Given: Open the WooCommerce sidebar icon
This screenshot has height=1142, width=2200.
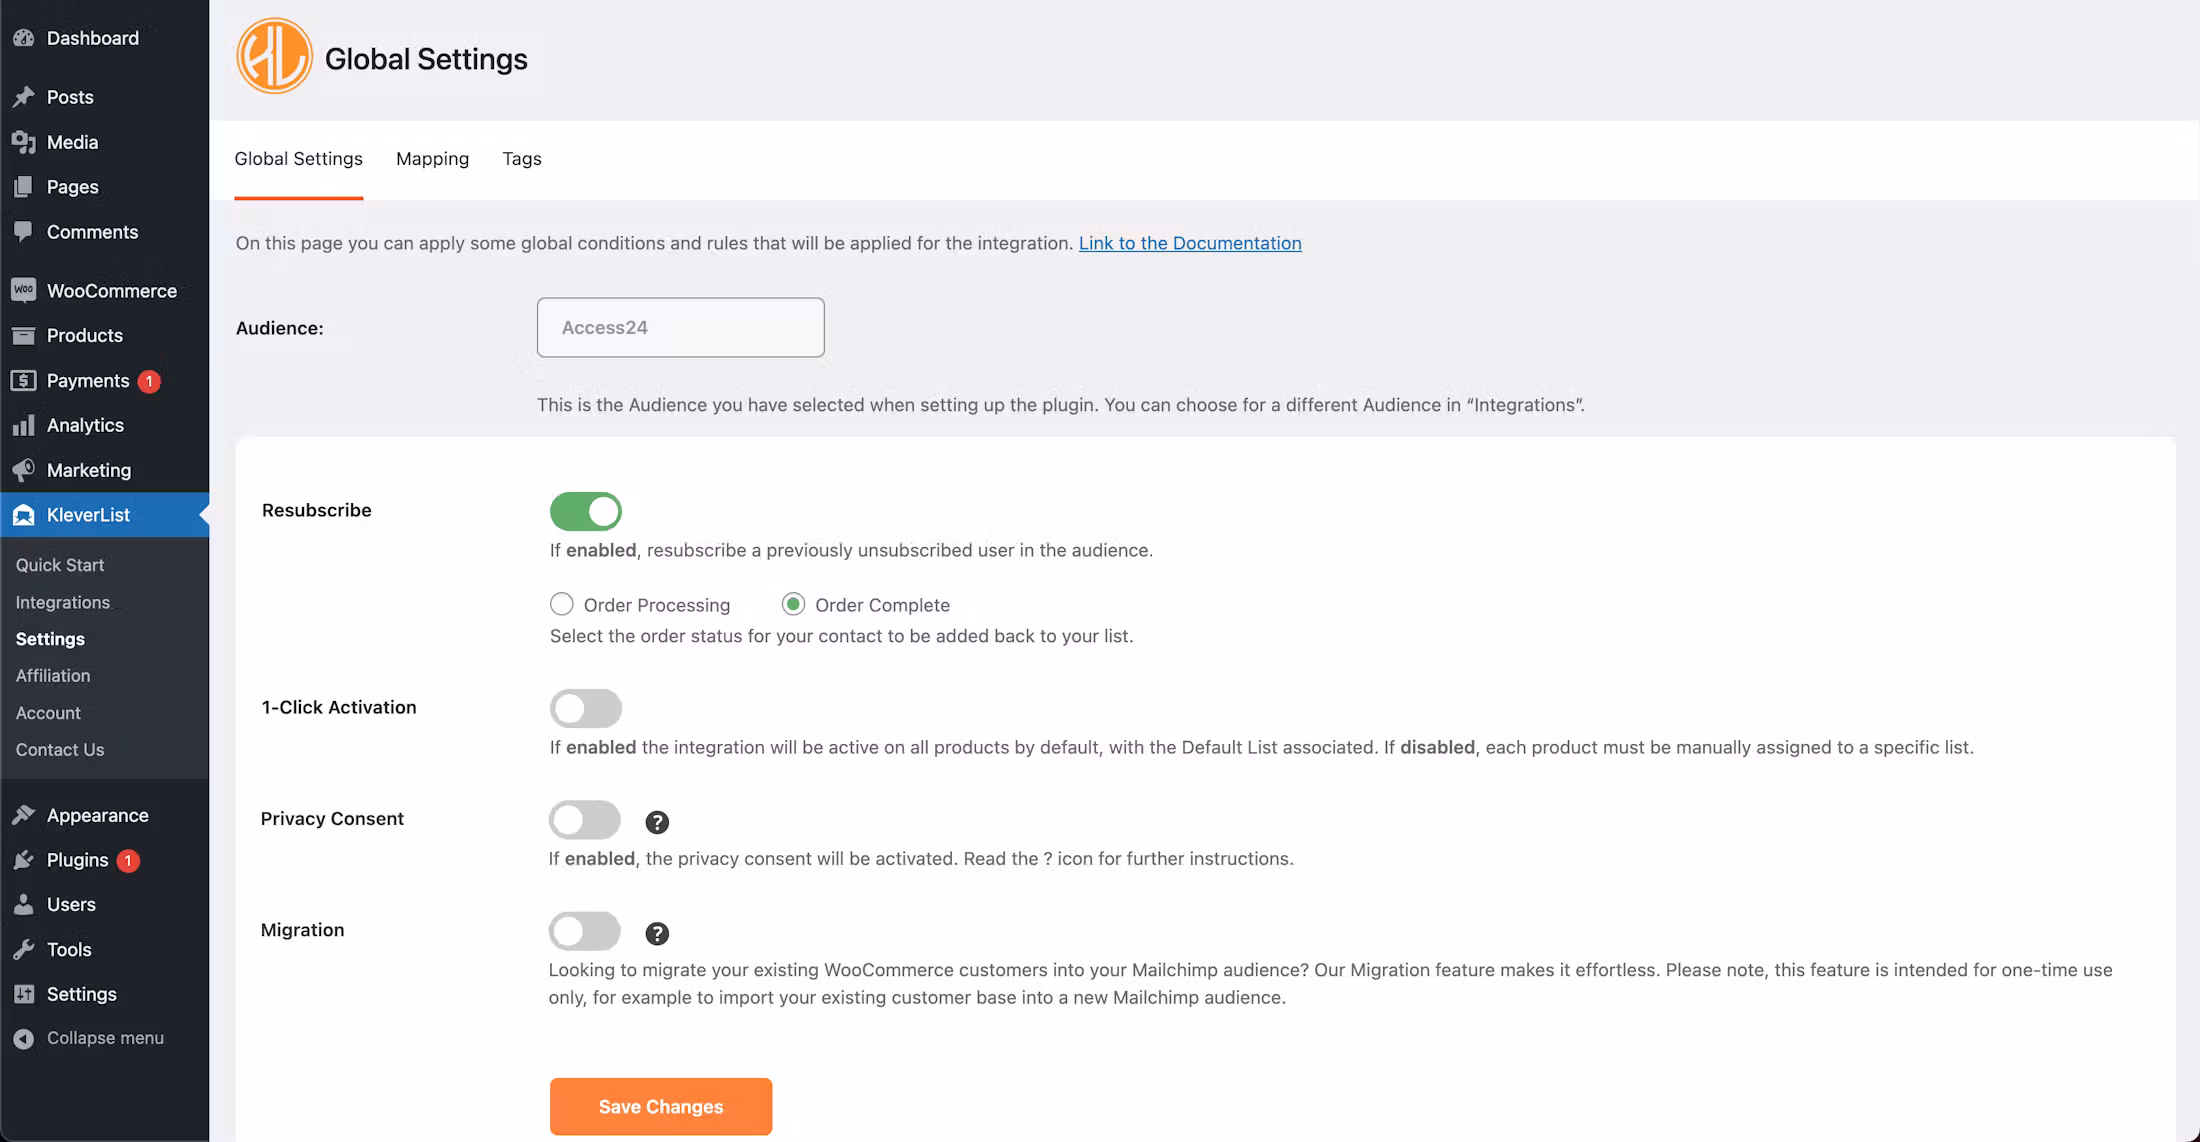Looking at the screenshot, I should point(24,290).
